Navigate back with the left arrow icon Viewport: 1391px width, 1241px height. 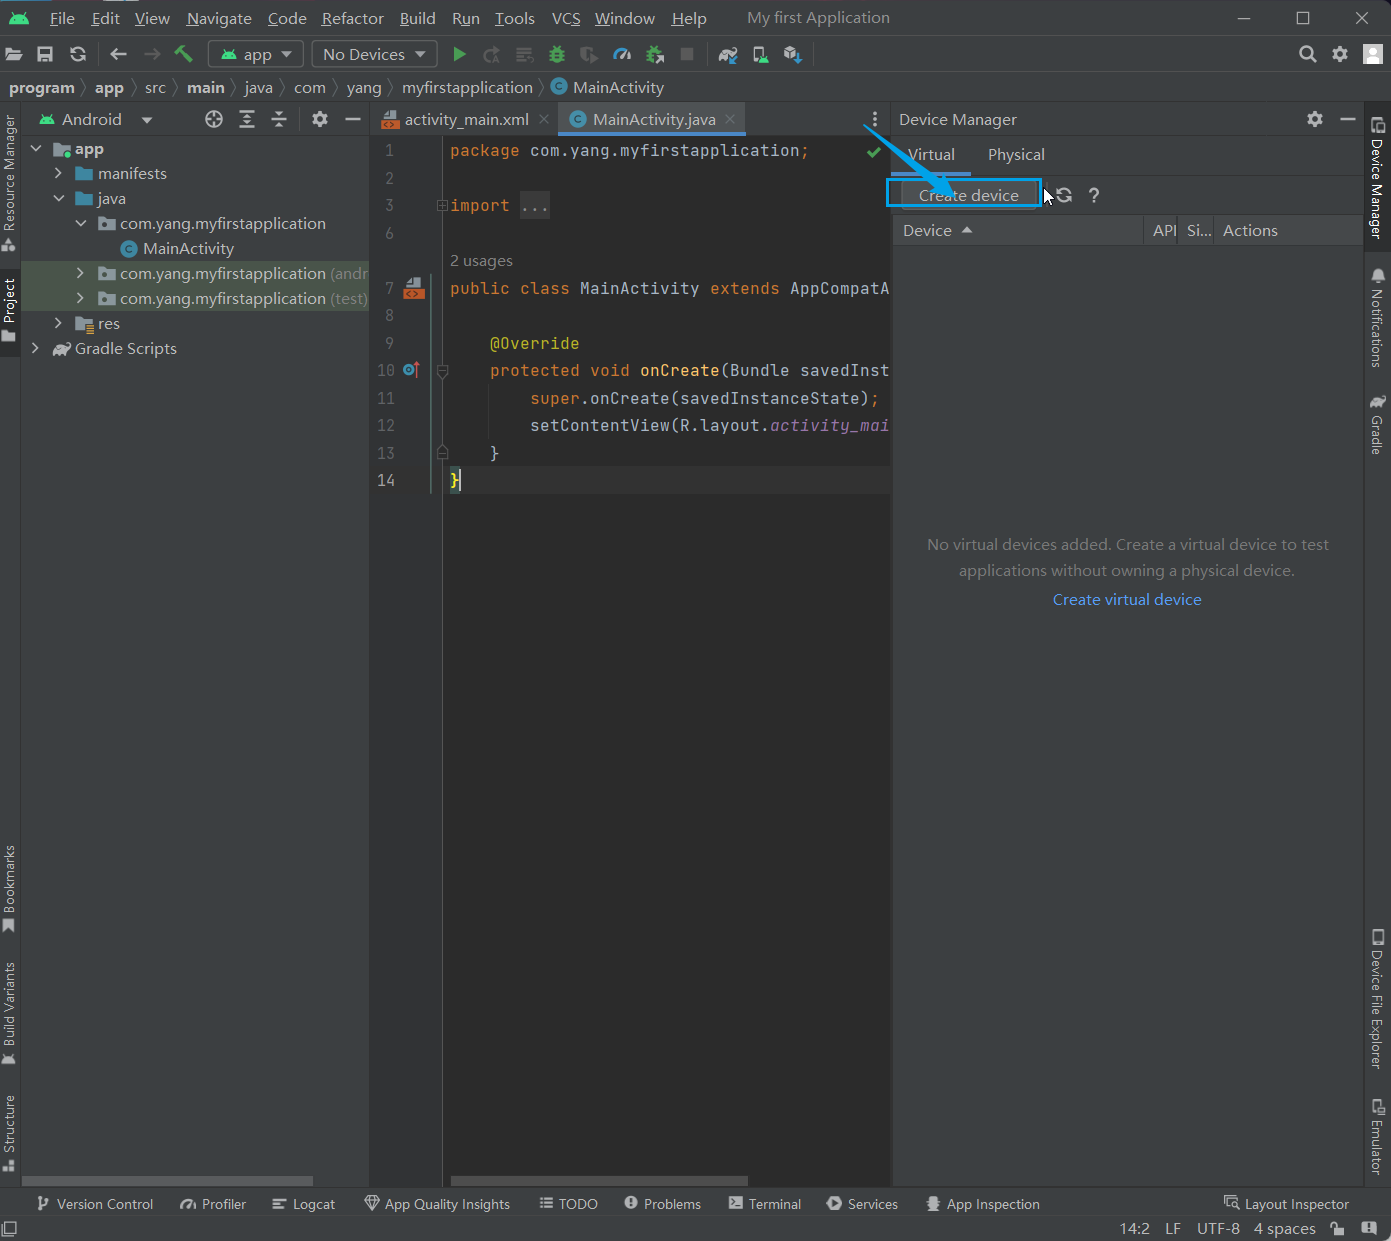[118, 54]
